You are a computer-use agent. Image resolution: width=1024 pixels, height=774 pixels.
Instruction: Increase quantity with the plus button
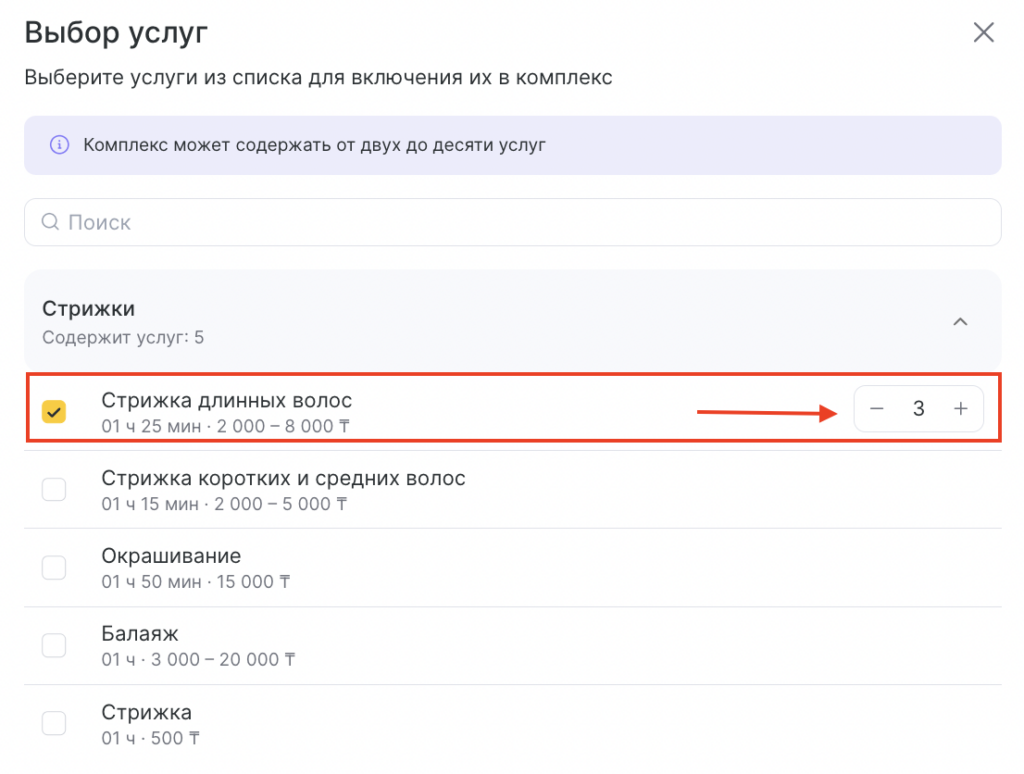click(961, 409)
